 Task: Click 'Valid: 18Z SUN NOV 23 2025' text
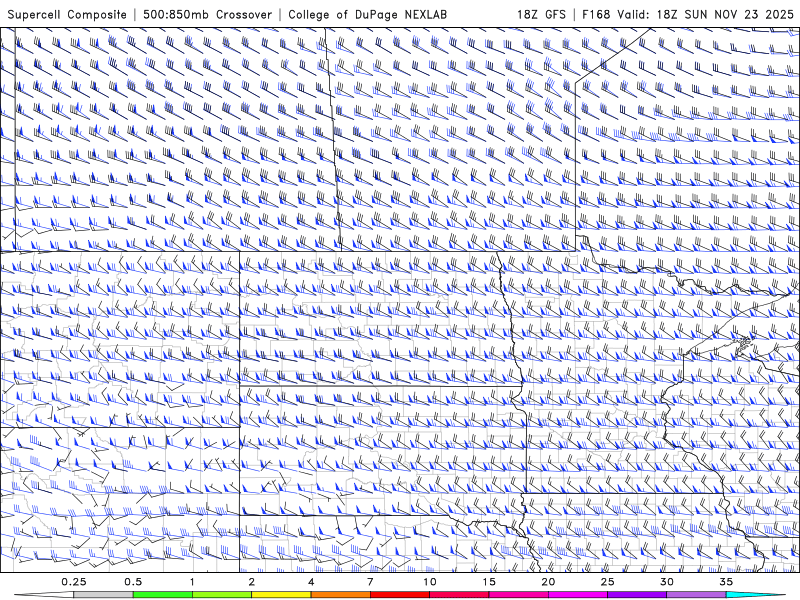[x=706, y=15]
